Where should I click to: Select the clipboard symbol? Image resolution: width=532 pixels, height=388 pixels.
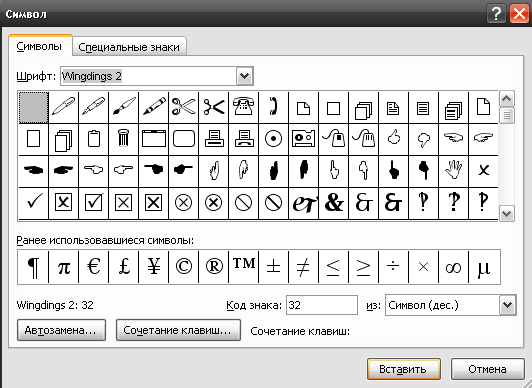click(94, 139)
